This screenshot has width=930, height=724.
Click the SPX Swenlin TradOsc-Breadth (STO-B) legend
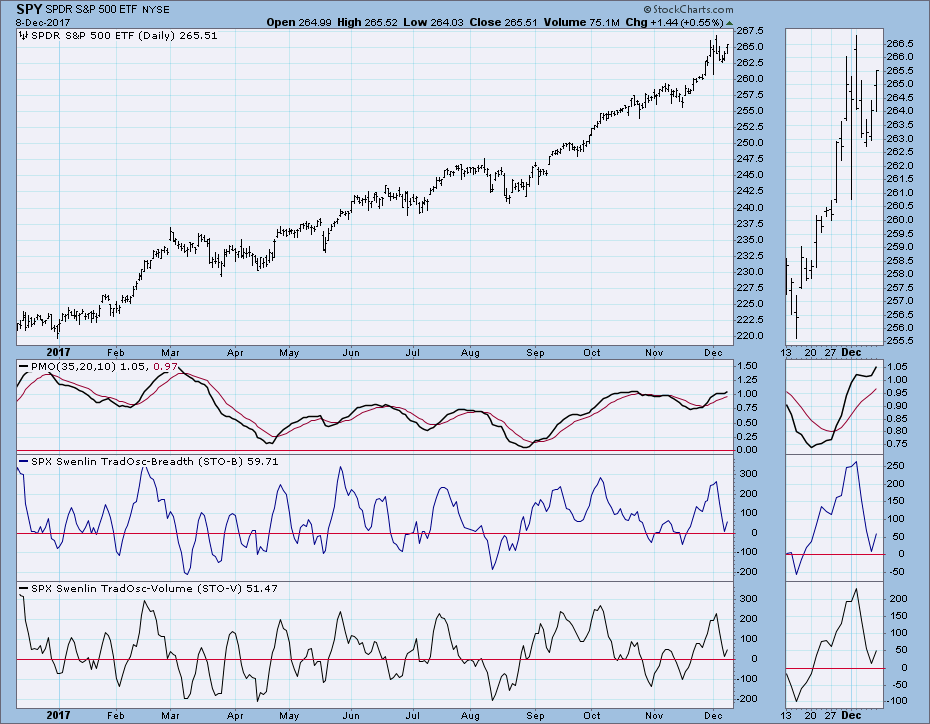tap(154, 461)
